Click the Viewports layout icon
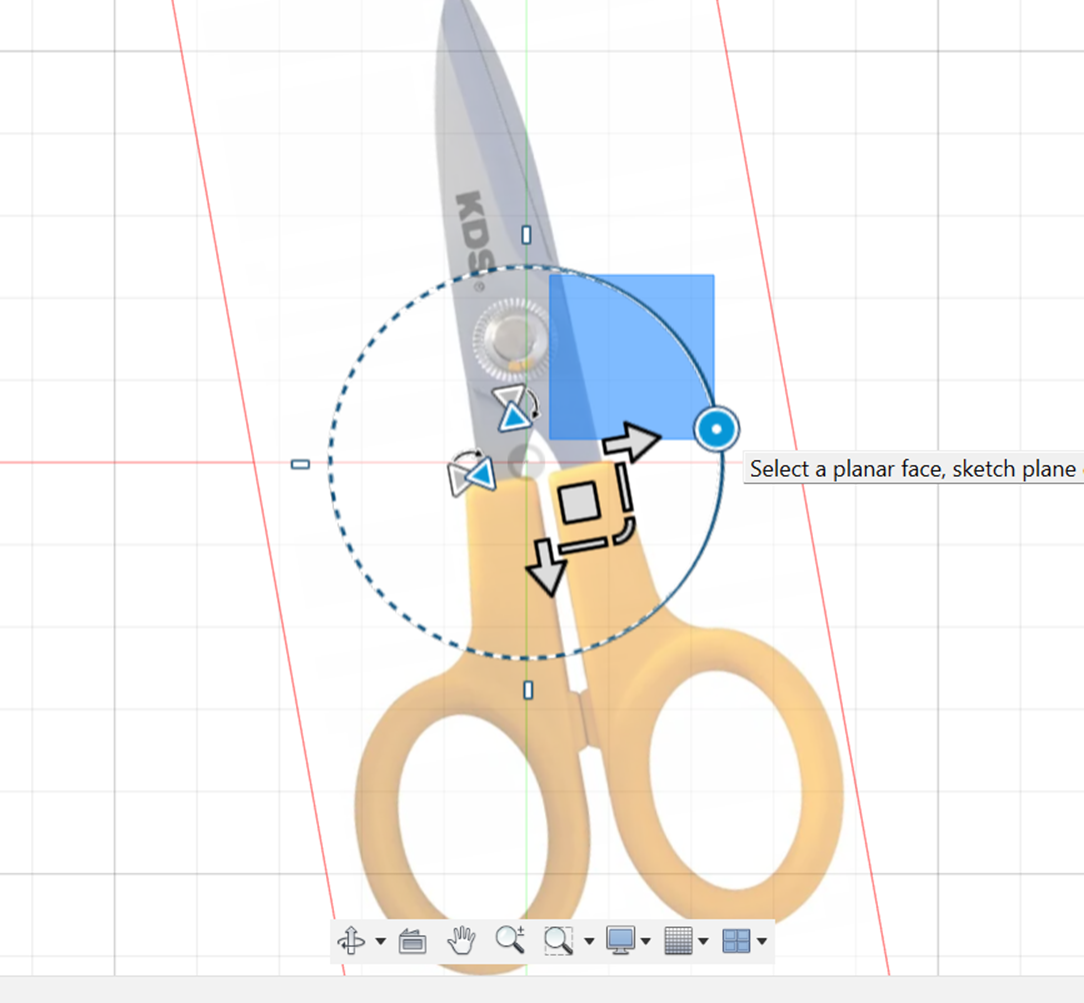The width and height of the screenshot is (1084, 1003). tap(736, 940)
